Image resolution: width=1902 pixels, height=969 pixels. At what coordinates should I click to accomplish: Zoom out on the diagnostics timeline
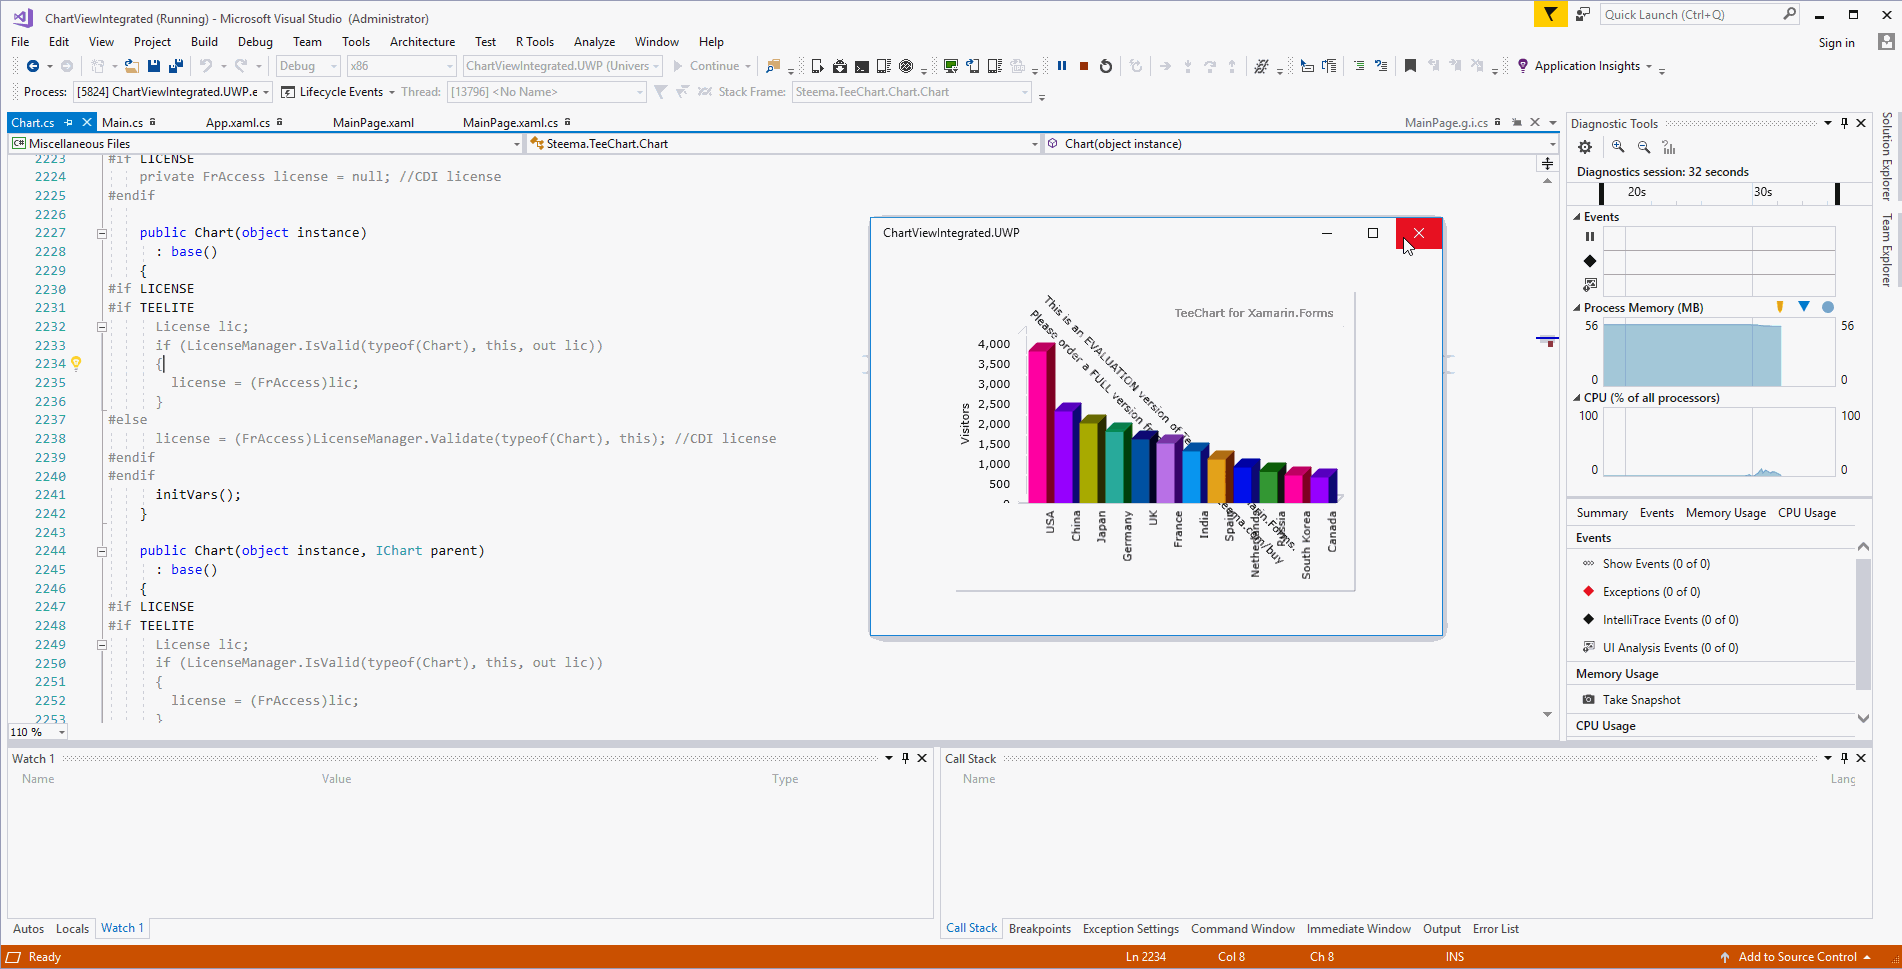point(1644,147)
